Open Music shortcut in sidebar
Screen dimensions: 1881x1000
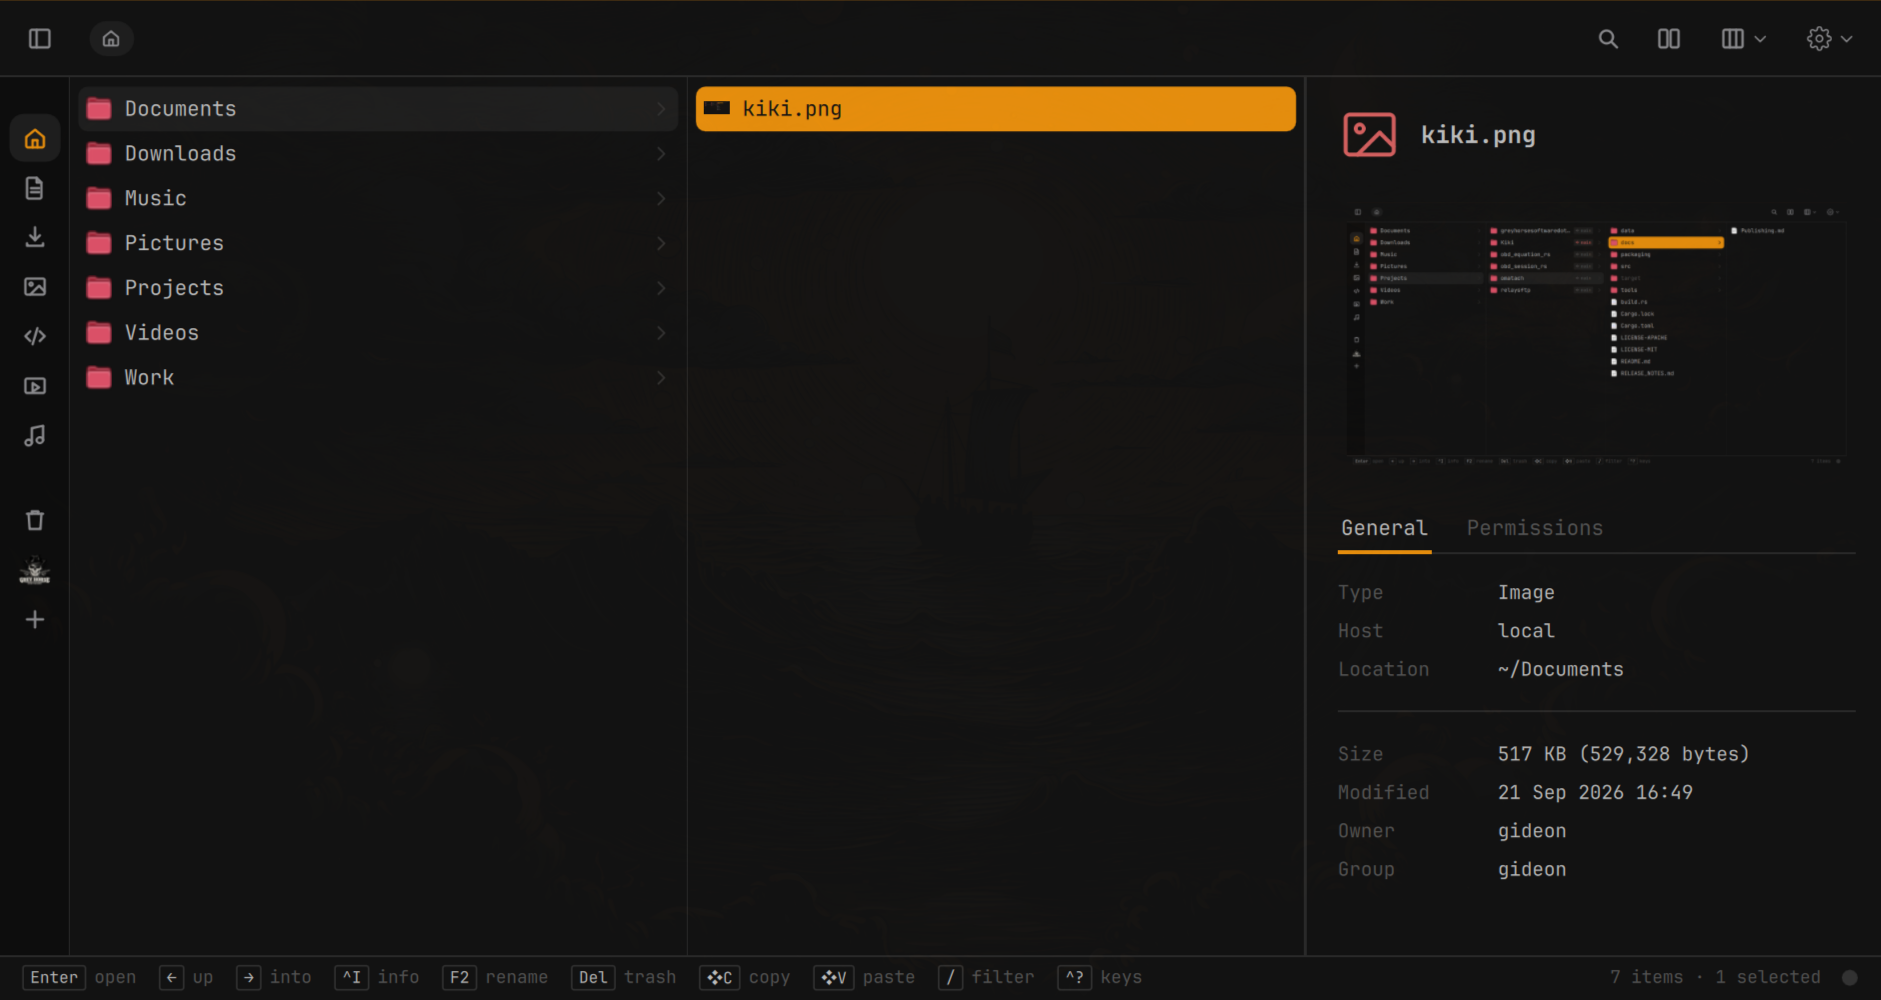[x=35, y=436]
